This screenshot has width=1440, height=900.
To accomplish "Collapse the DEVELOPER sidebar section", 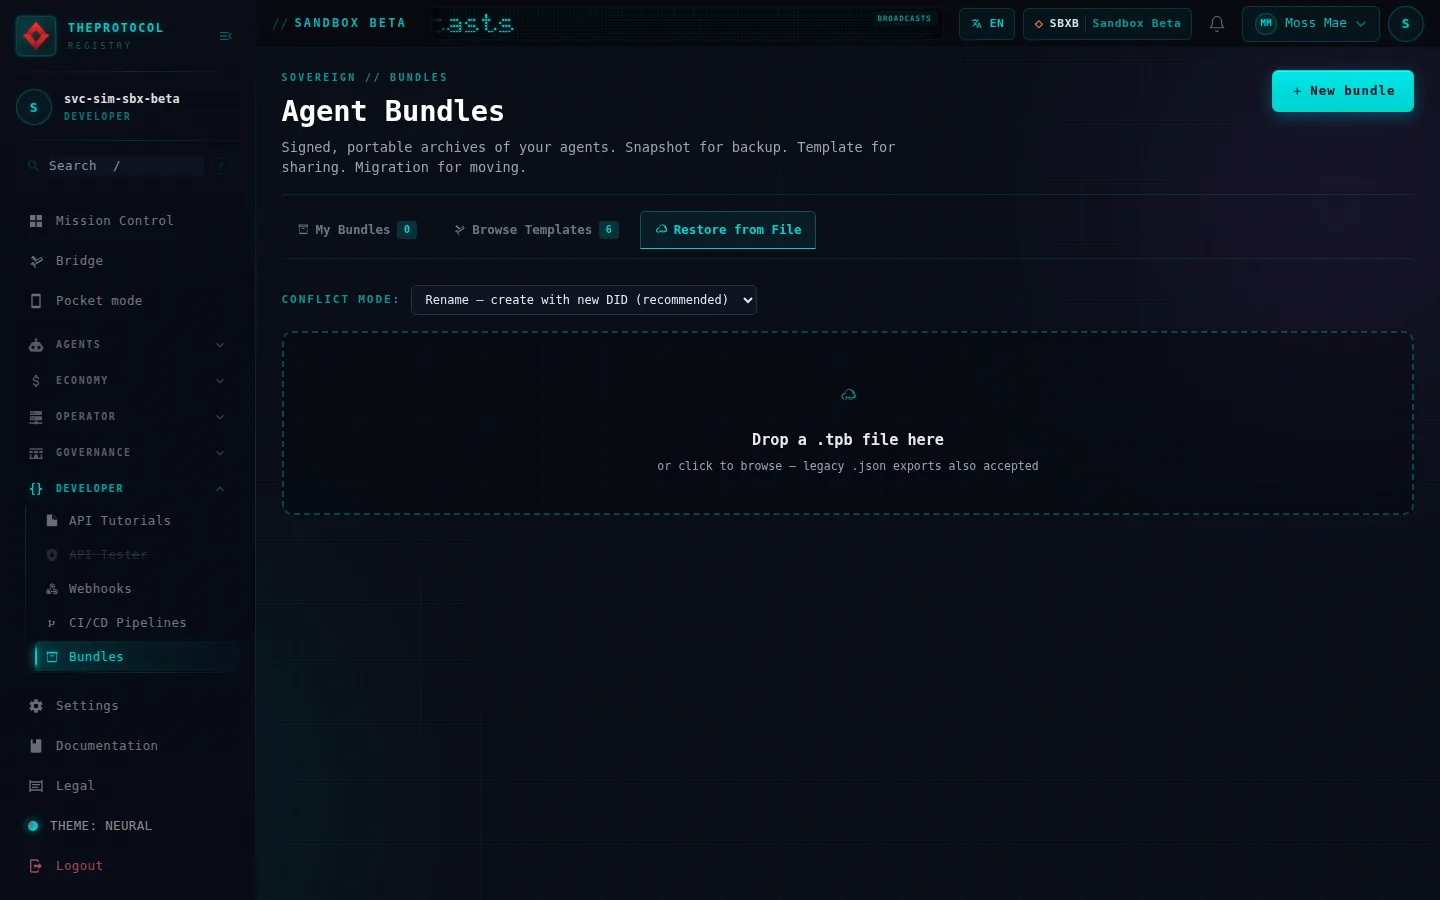I will (x=127, y=489).
